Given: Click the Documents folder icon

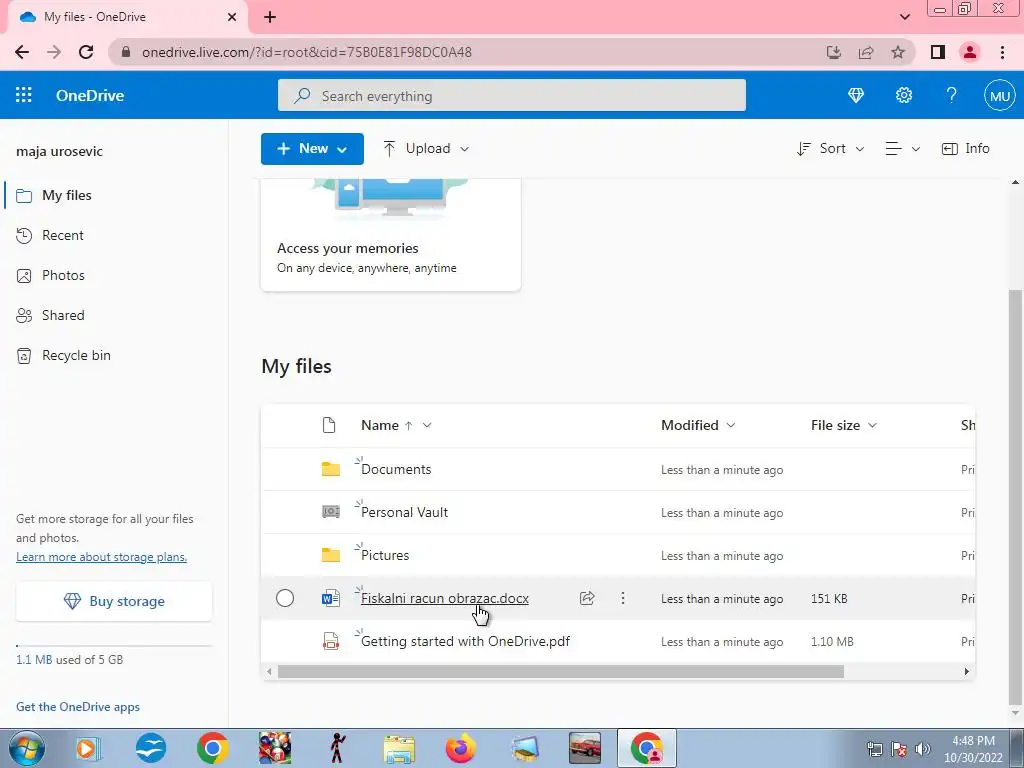Looking at the screenshot, I should (330, 469).
